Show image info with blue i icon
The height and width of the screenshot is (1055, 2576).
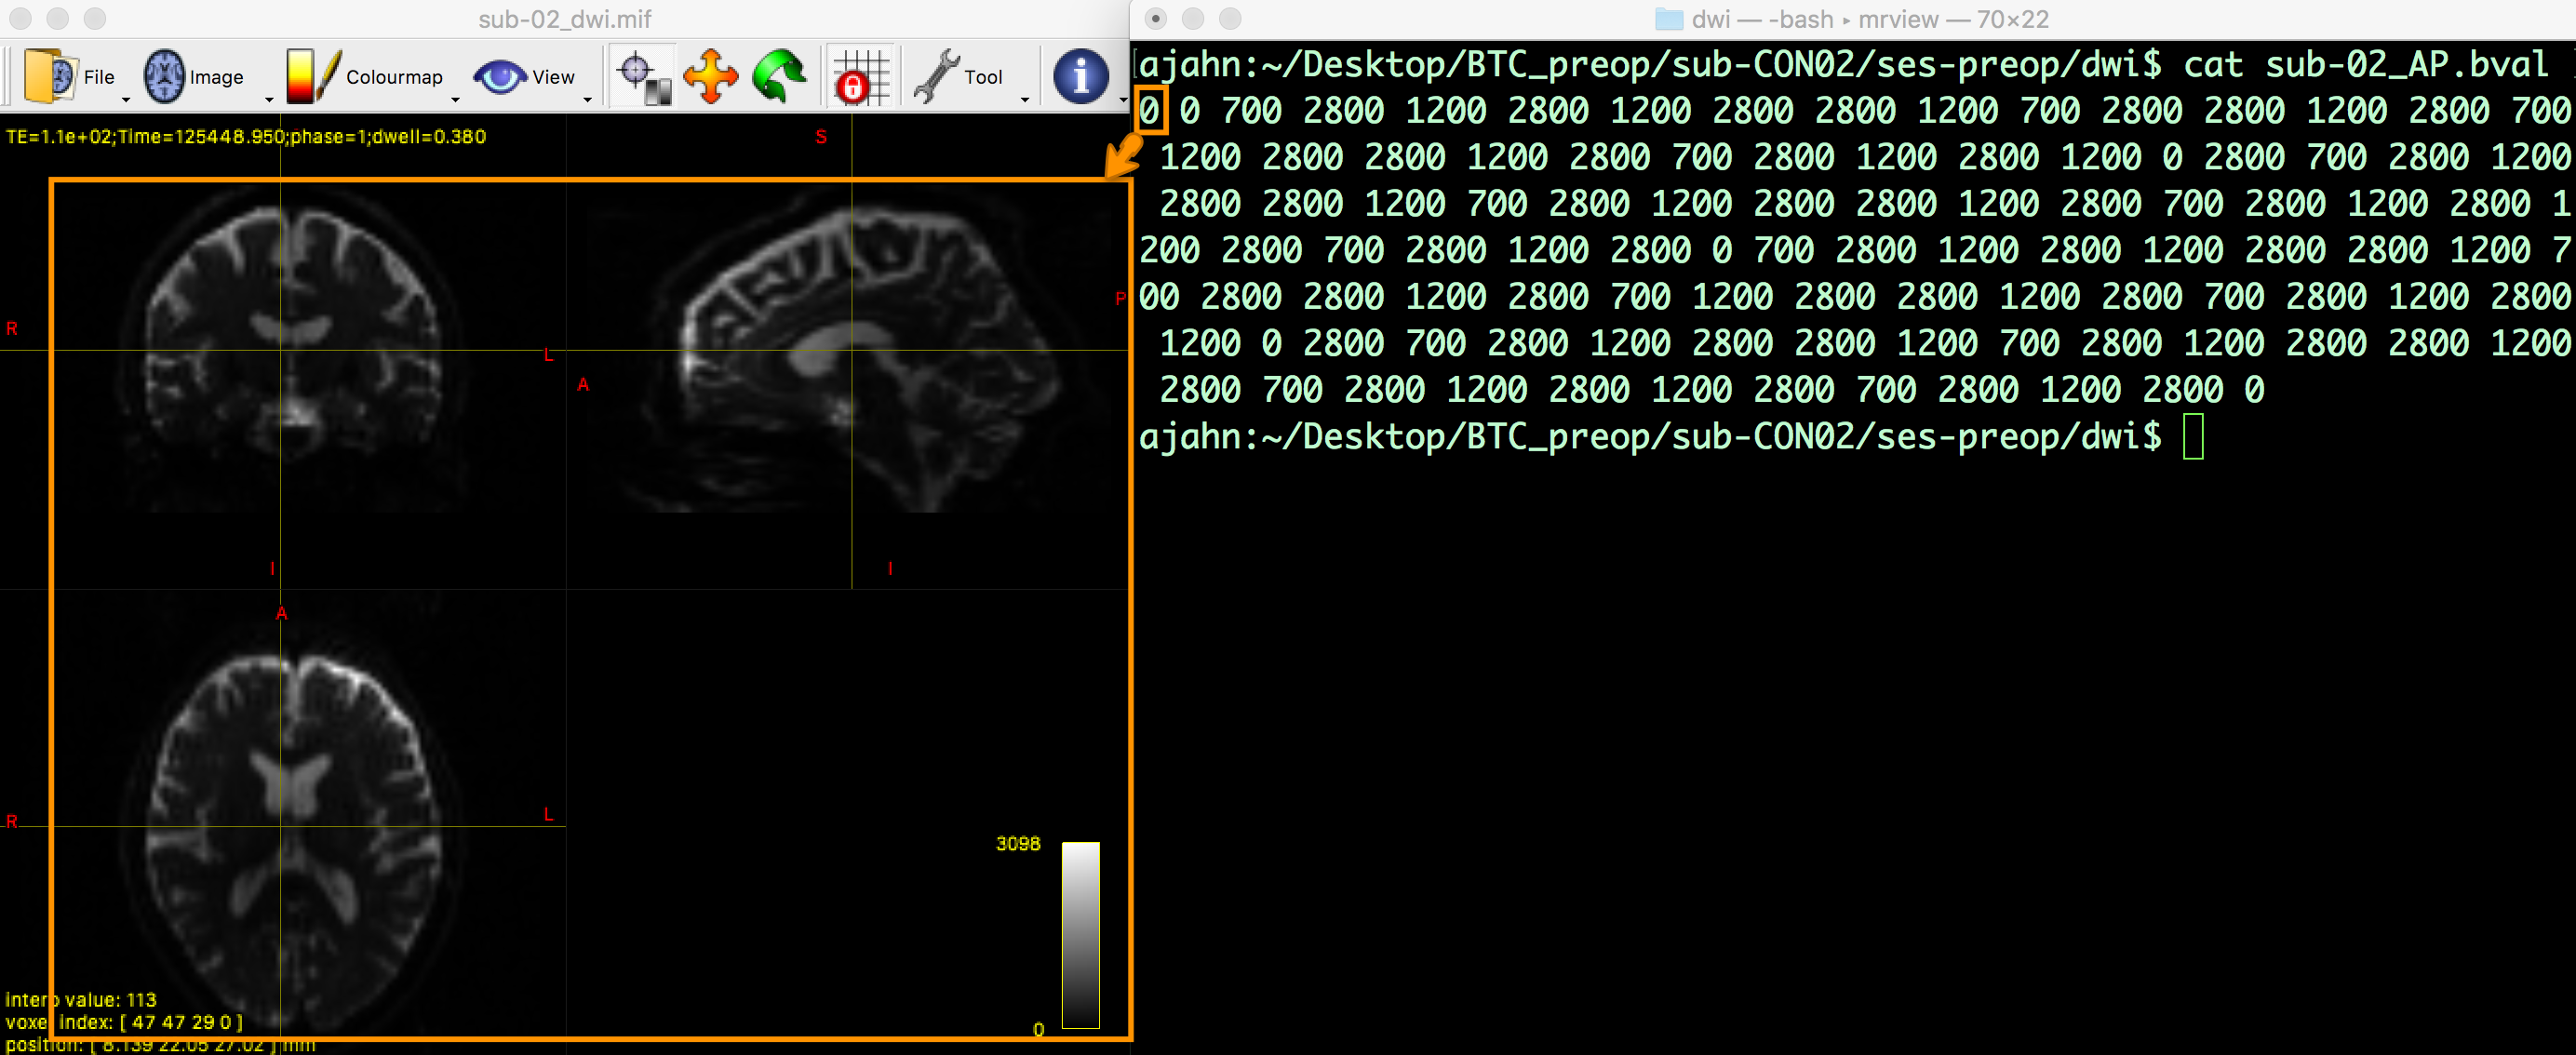coord(1081,76)
